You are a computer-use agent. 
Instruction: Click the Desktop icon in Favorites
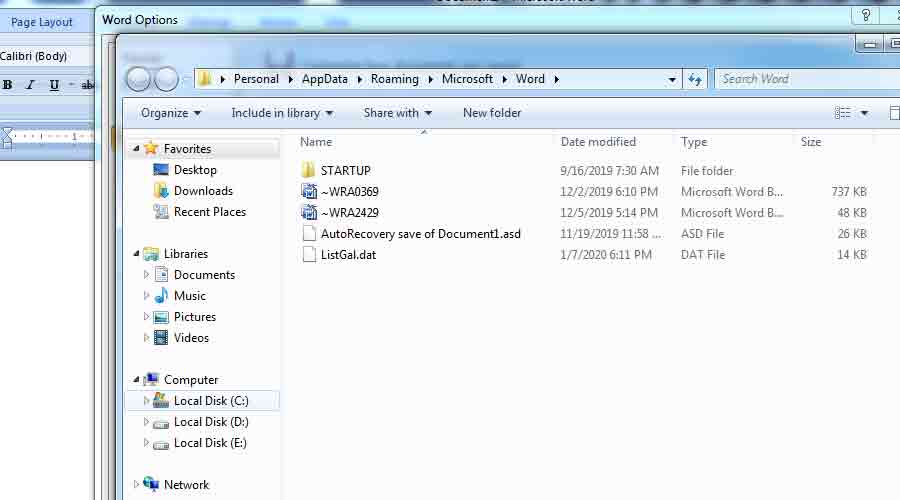tap(161, 169)
